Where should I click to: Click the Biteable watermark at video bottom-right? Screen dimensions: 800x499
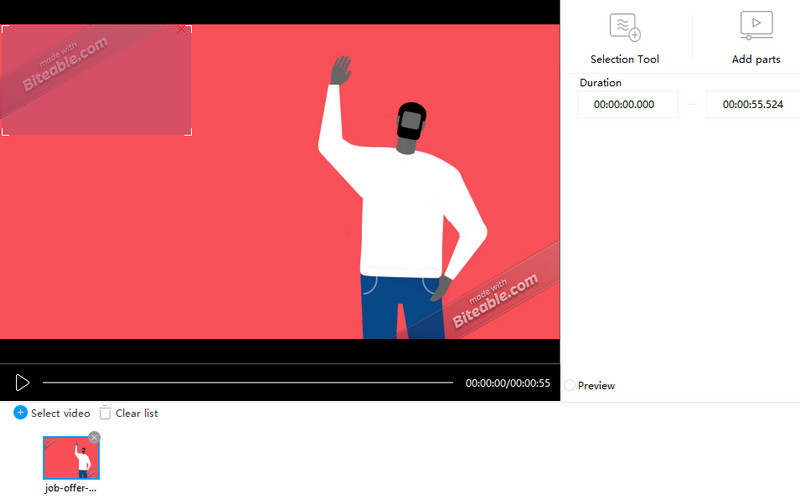point(495,300)
